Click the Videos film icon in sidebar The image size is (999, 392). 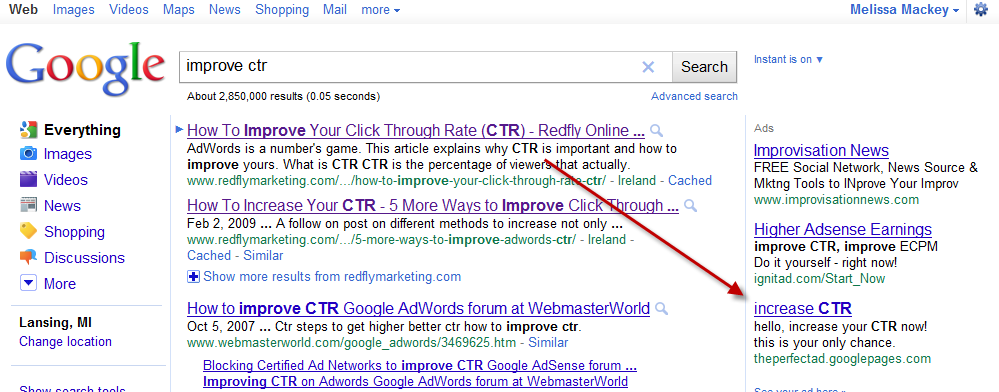(28, 180)
